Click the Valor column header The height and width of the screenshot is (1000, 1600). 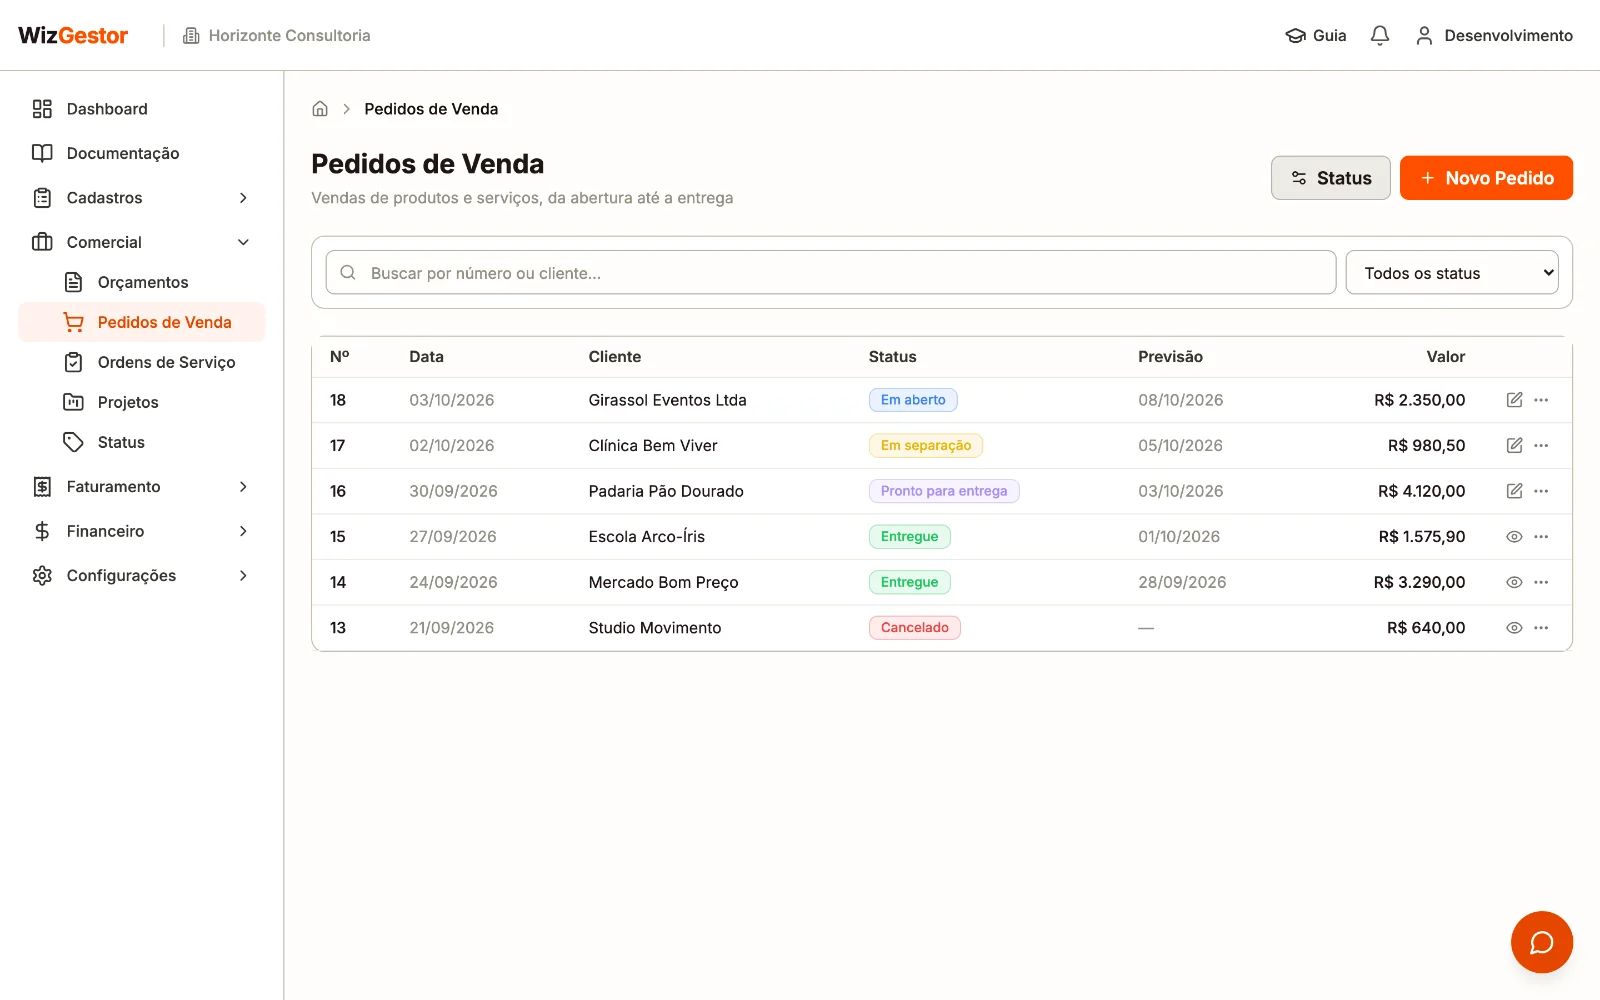1445,357
